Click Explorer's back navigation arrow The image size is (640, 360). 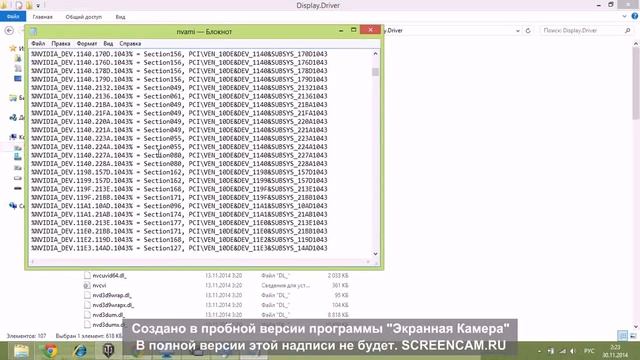[x=9, y=31]
